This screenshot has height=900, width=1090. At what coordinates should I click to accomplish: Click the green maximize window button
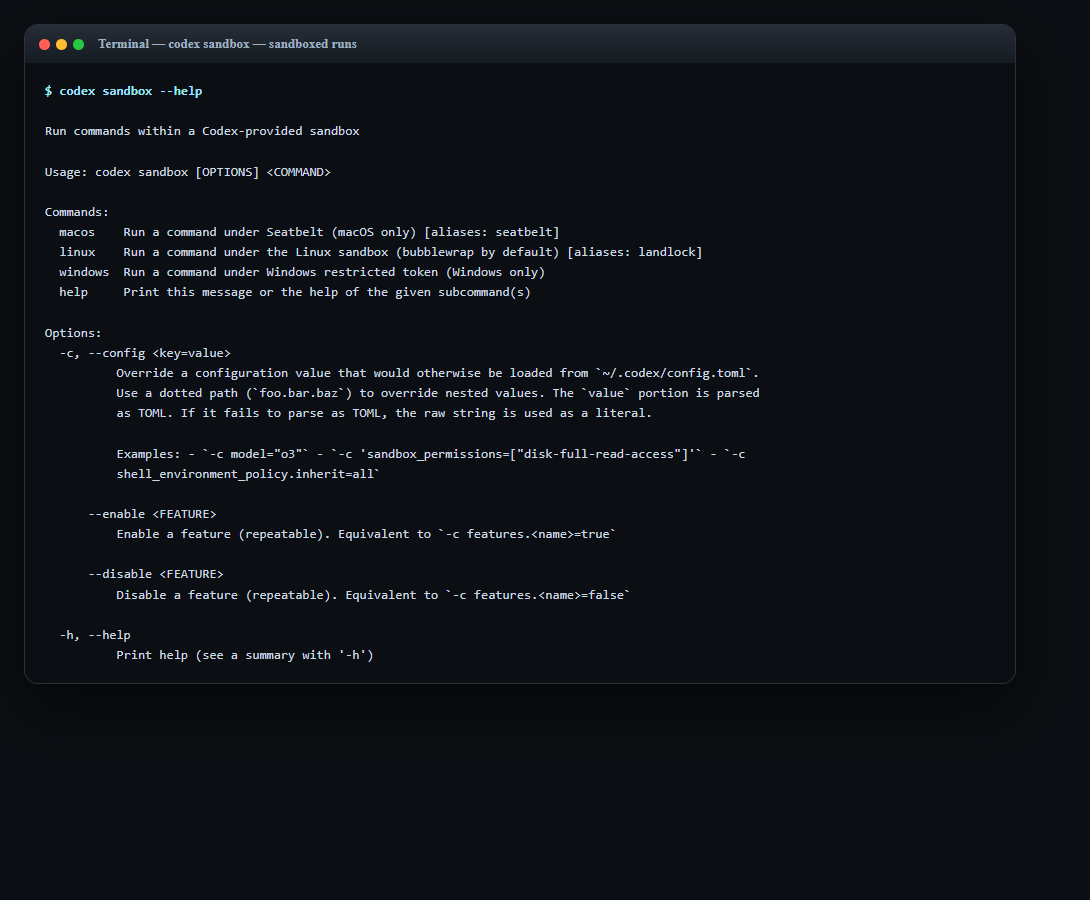click(79, 44)
